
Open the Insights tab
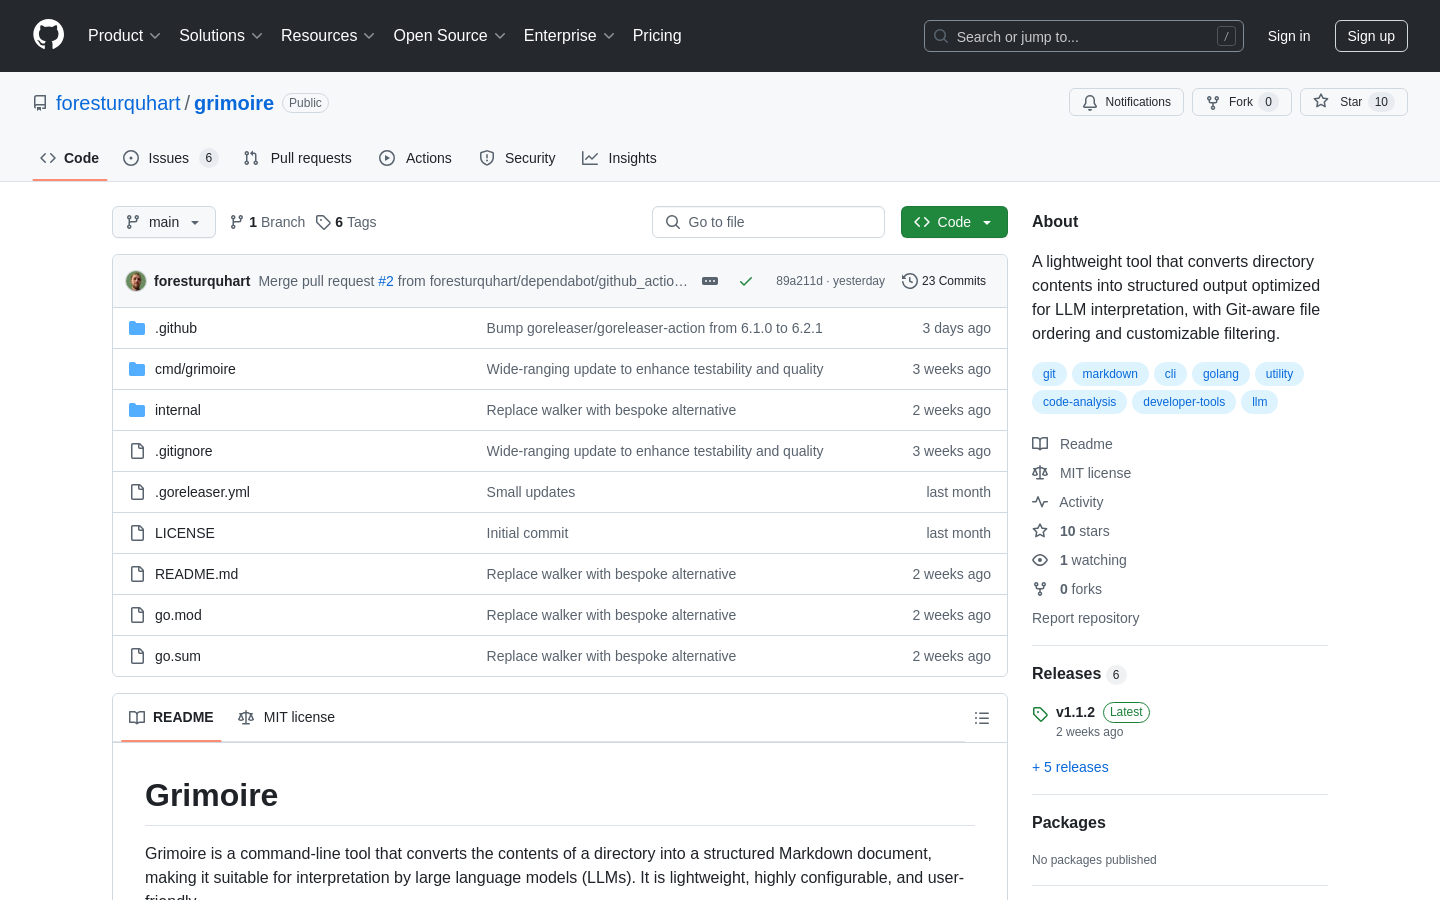tap(619, 158)
